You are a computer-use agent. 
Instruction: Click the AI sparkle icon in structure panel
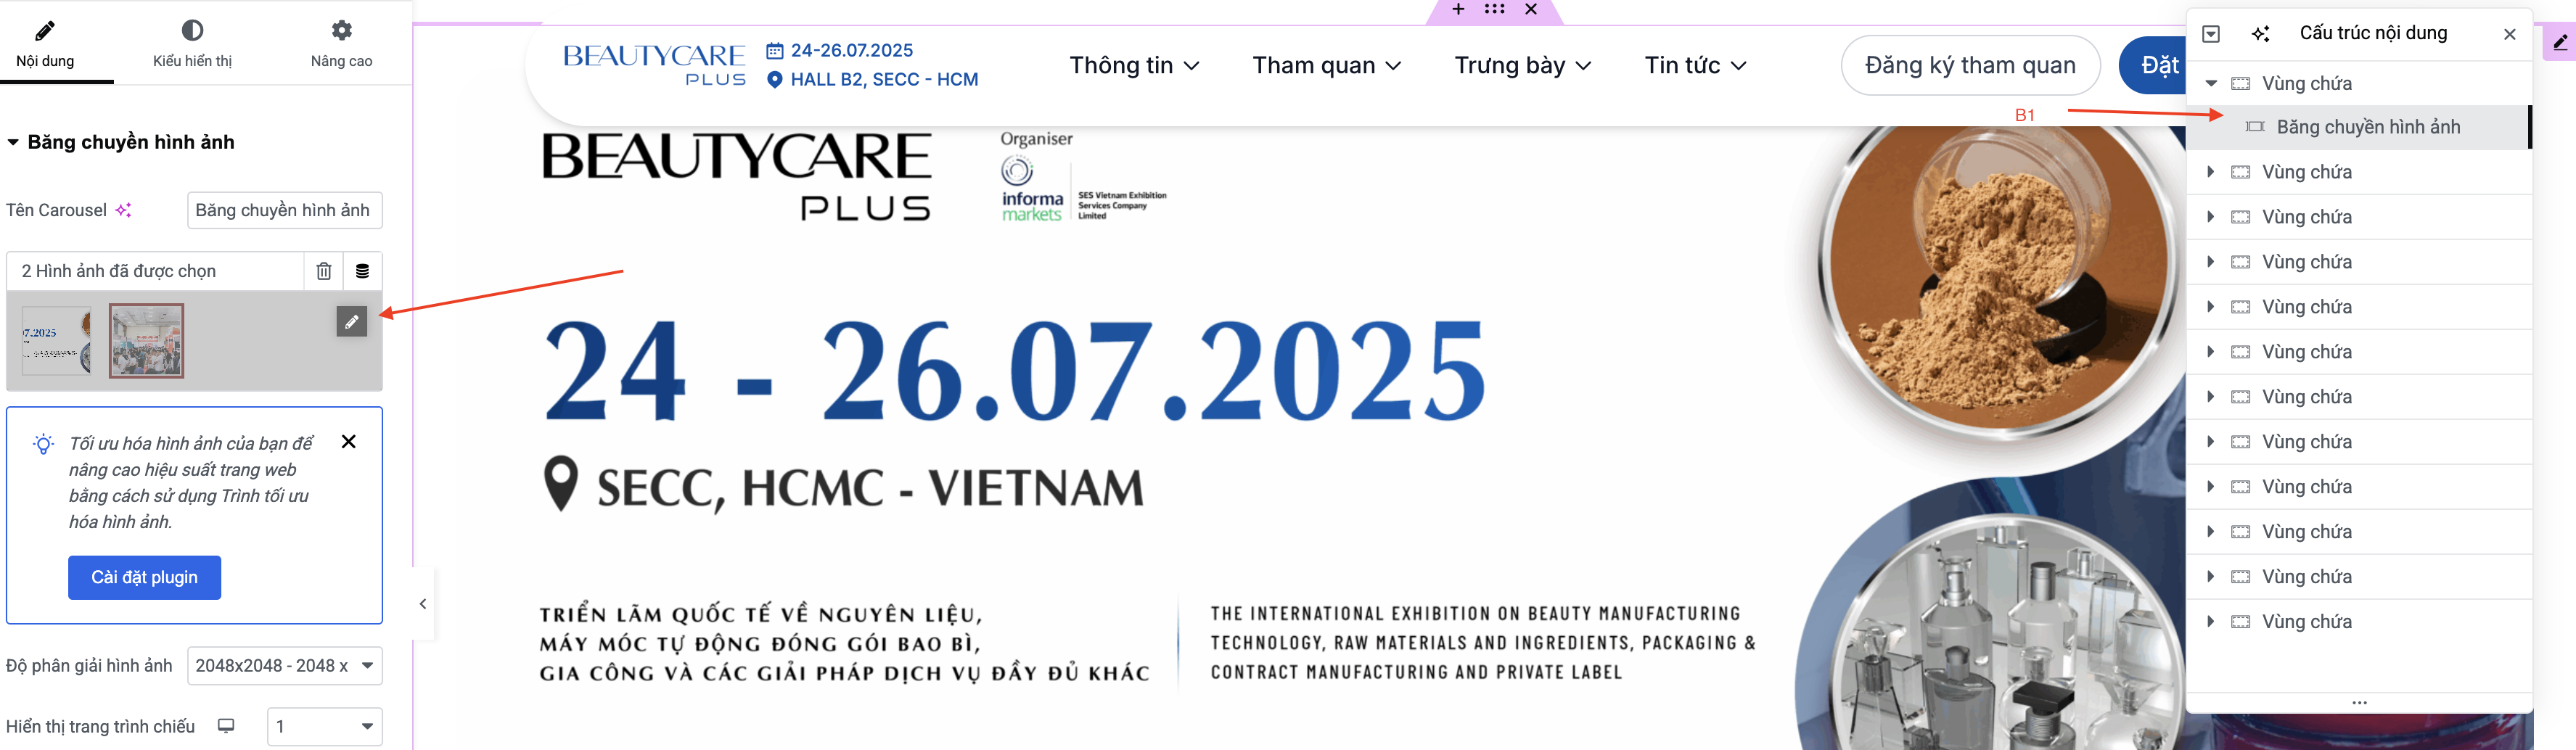click(2260, 34)
